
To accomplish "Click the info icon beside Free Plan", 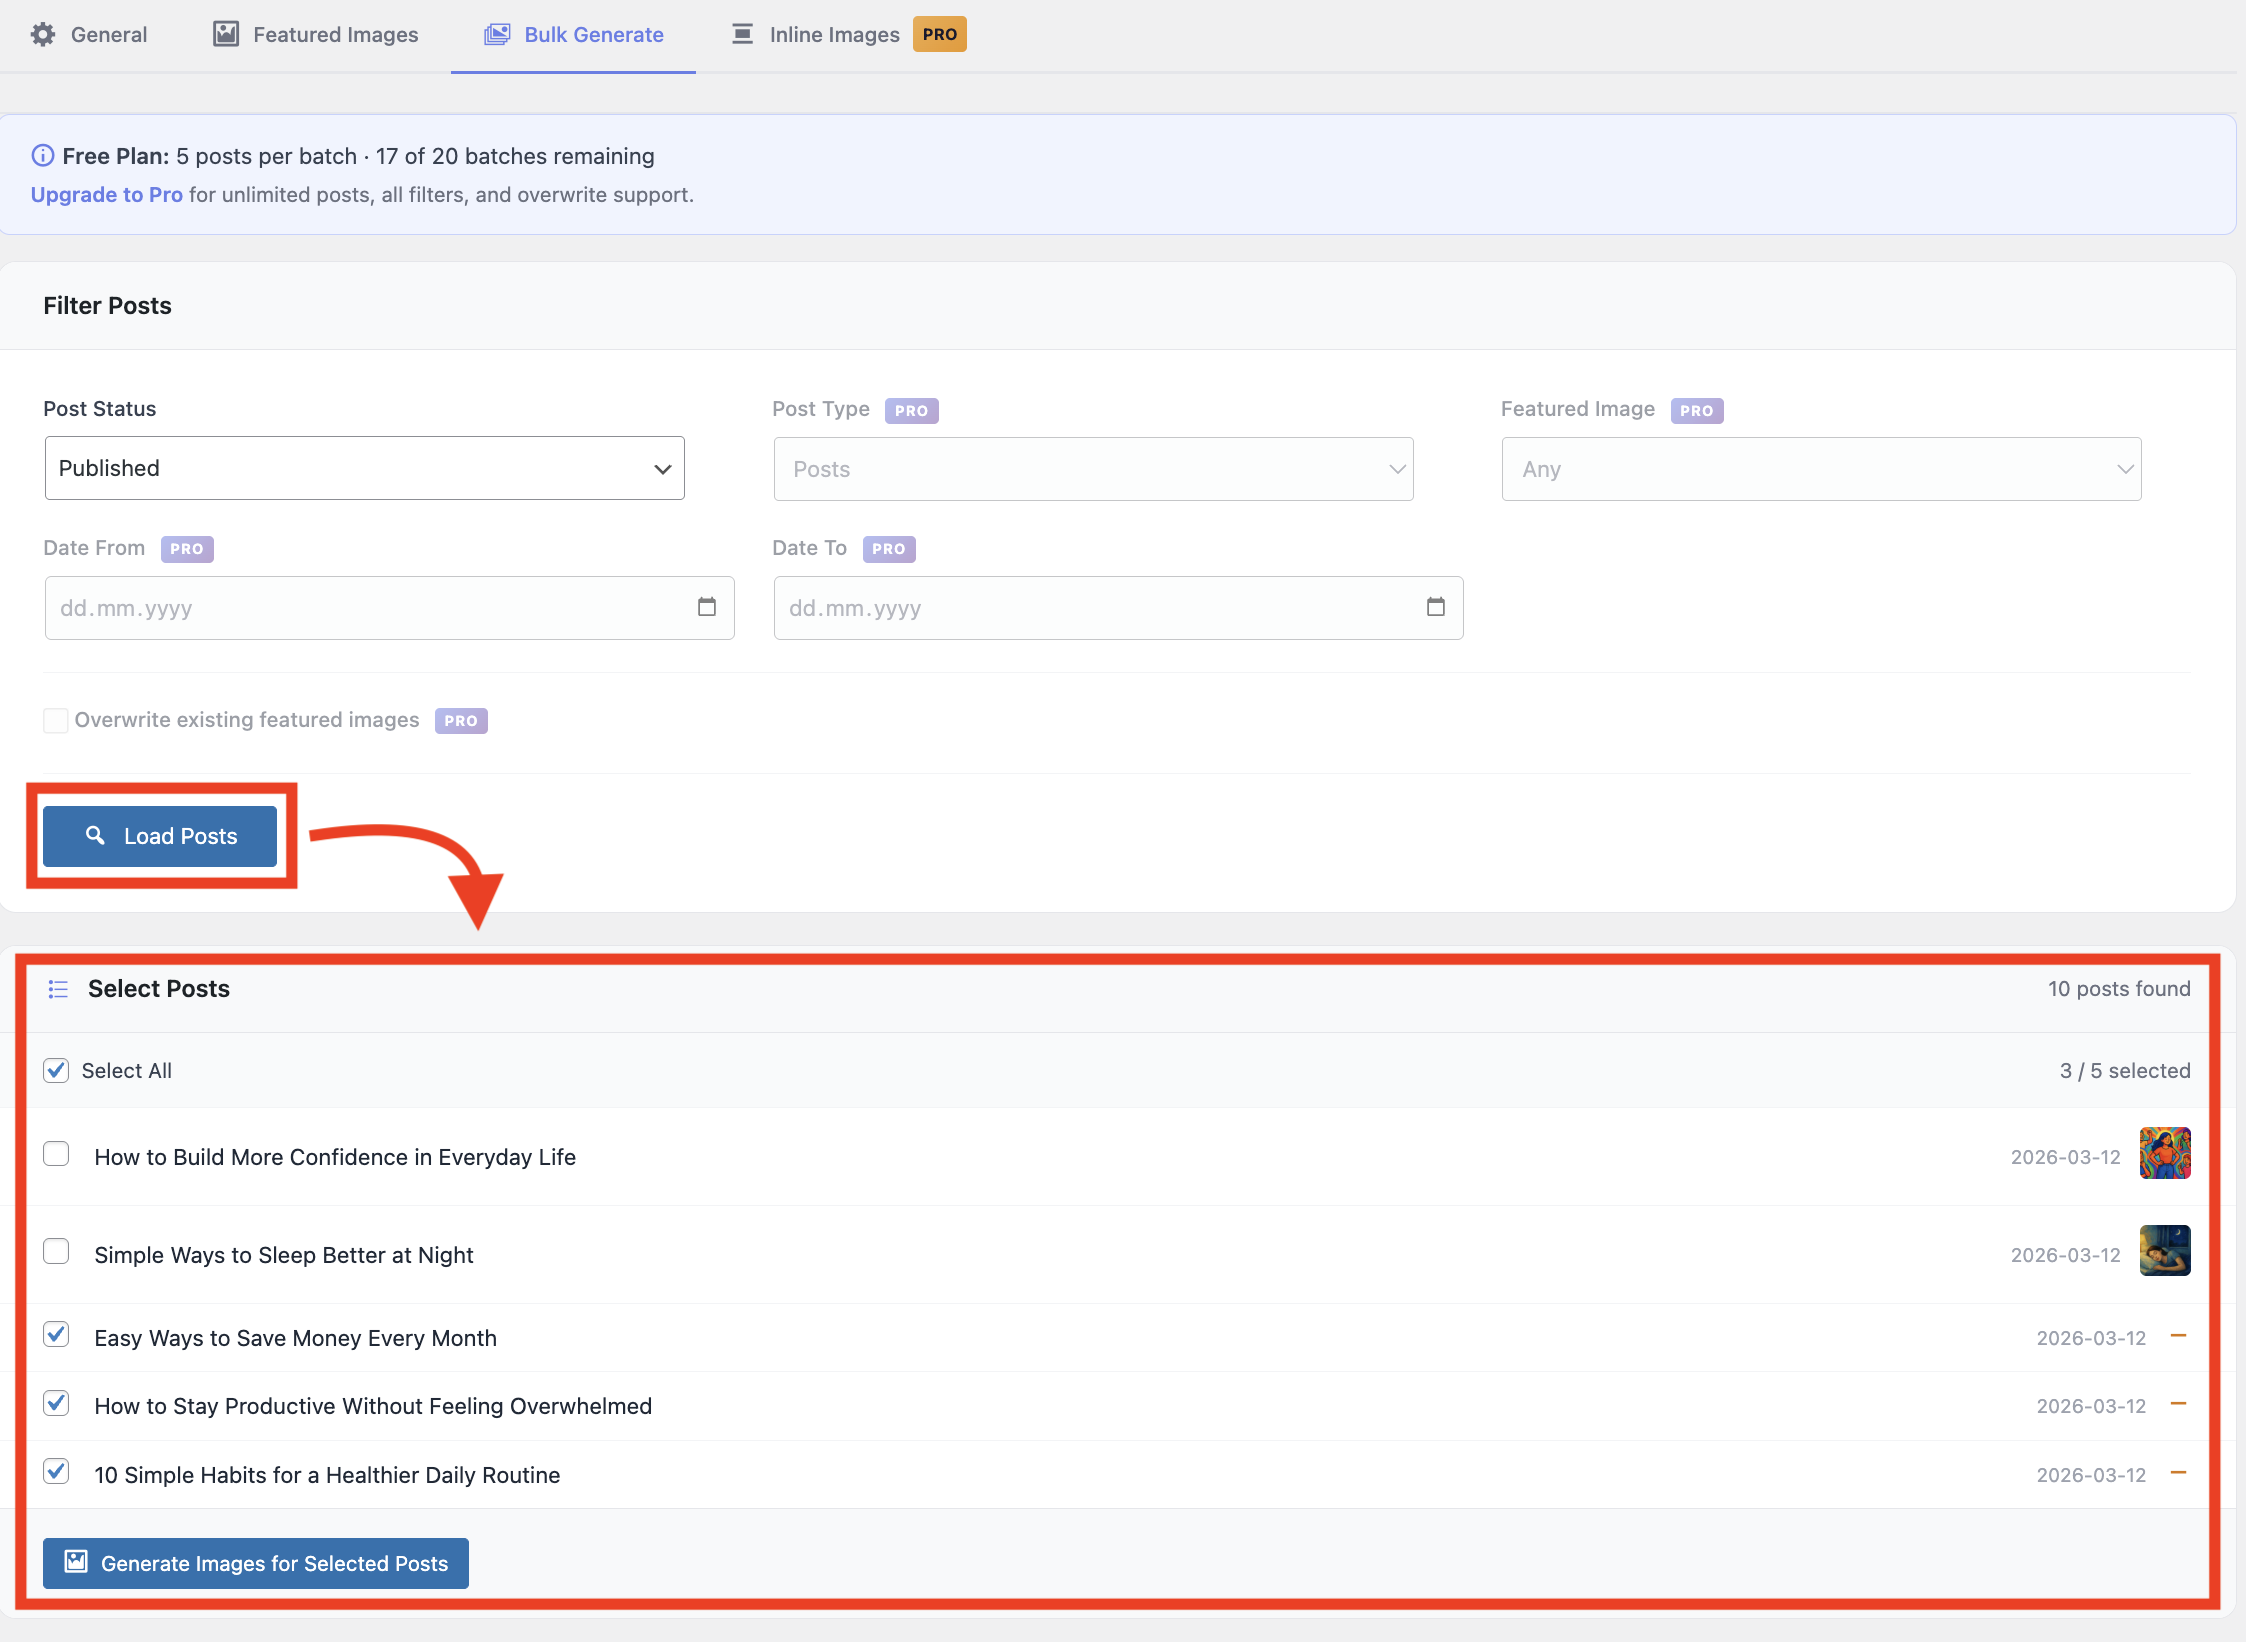I will pos(42,155).
